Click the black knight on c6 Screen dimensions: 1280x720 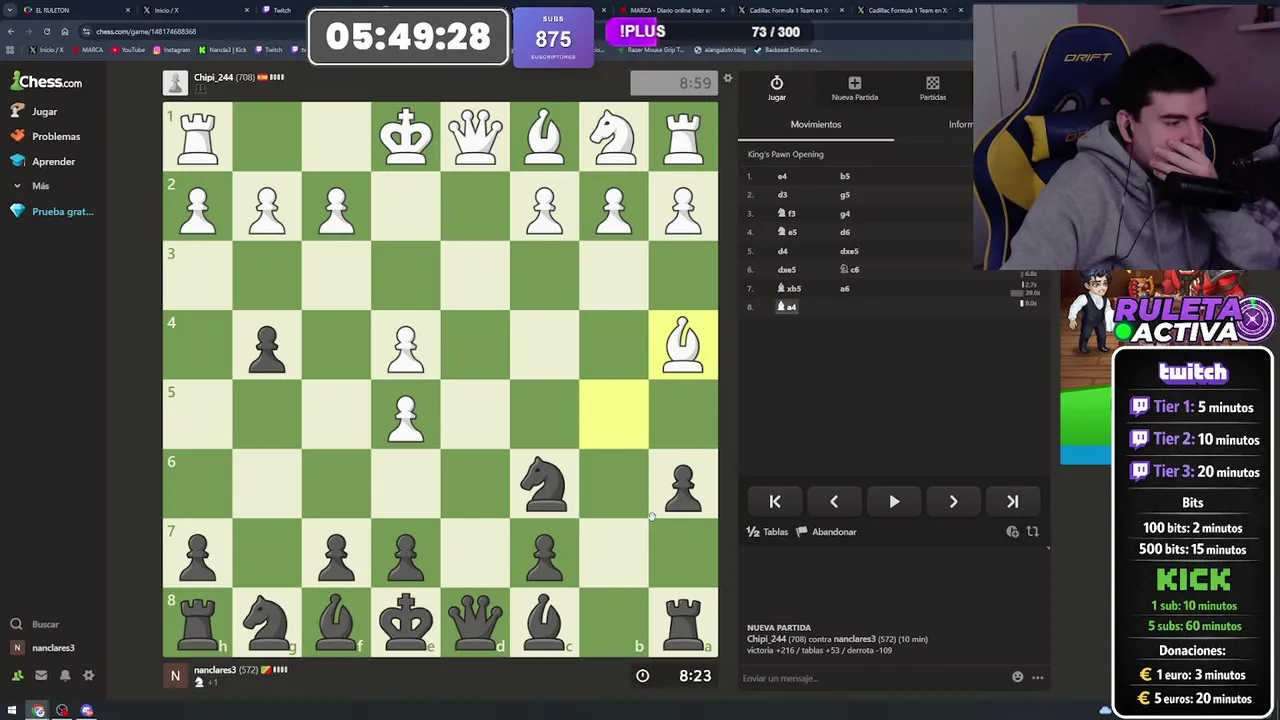(544, 484)
